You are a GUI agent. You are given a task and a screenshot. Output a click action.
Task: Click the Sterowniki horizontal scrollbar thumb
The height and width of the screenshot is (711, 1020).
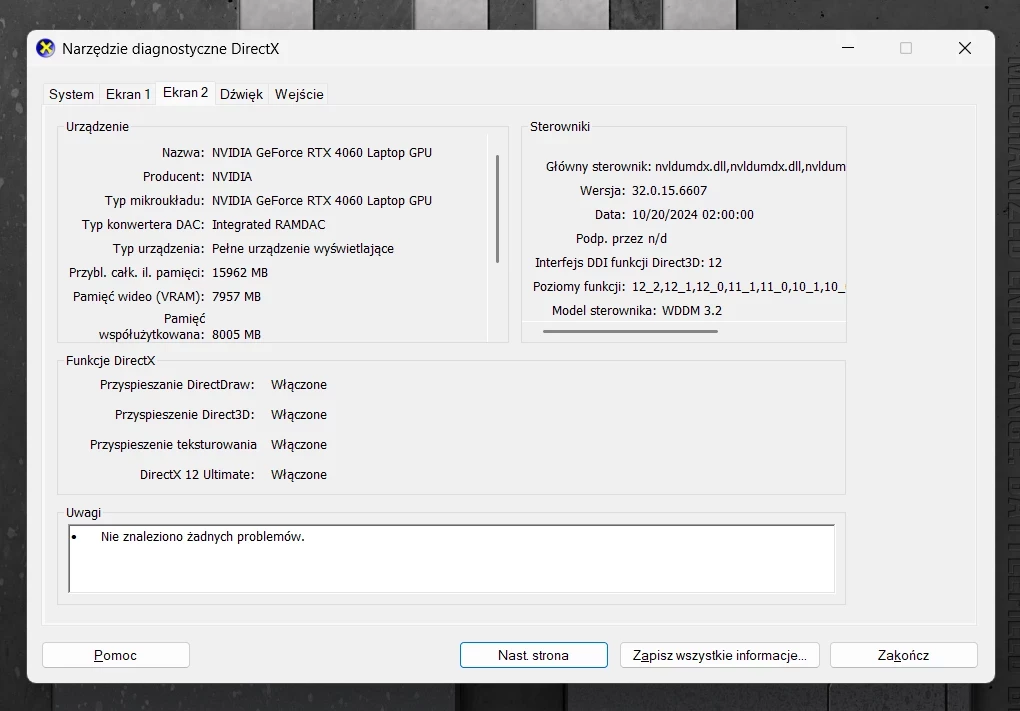pos(630,331)
